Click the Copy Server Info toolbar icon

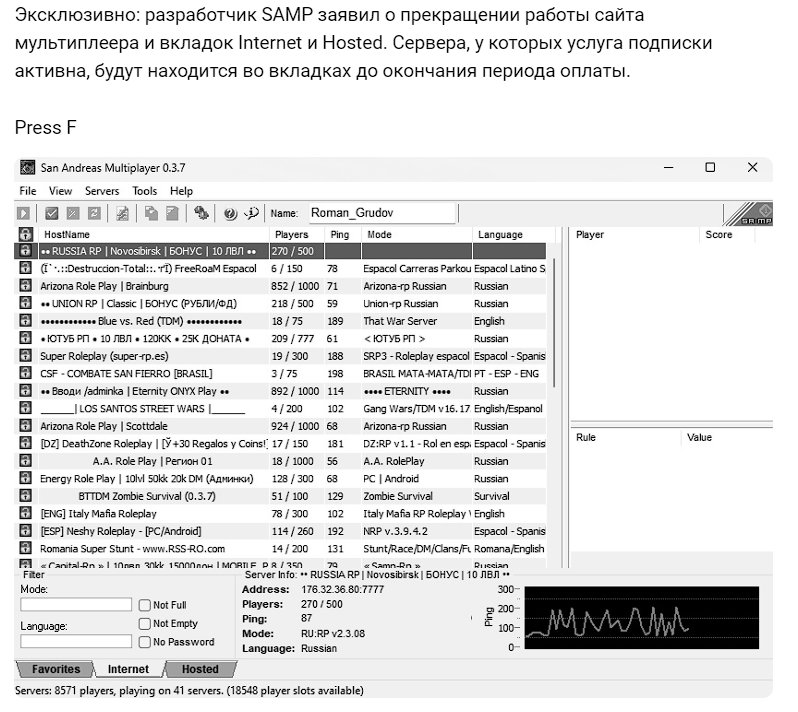151,214
